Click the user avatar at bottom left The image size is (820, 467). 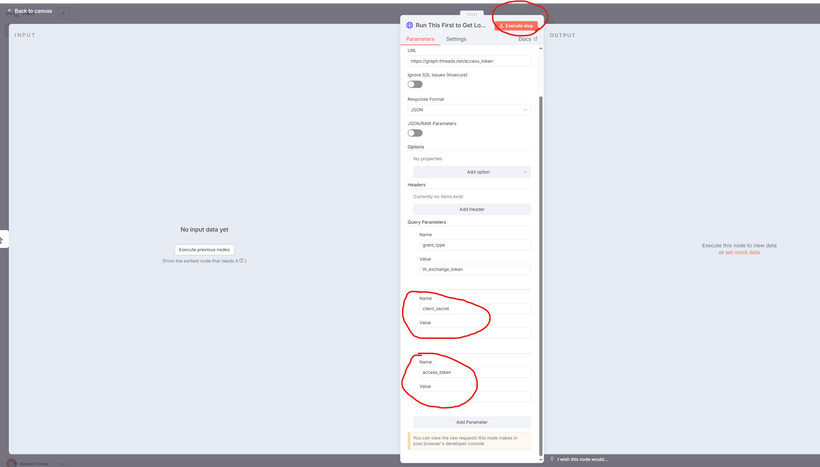[x=12, y=463]
